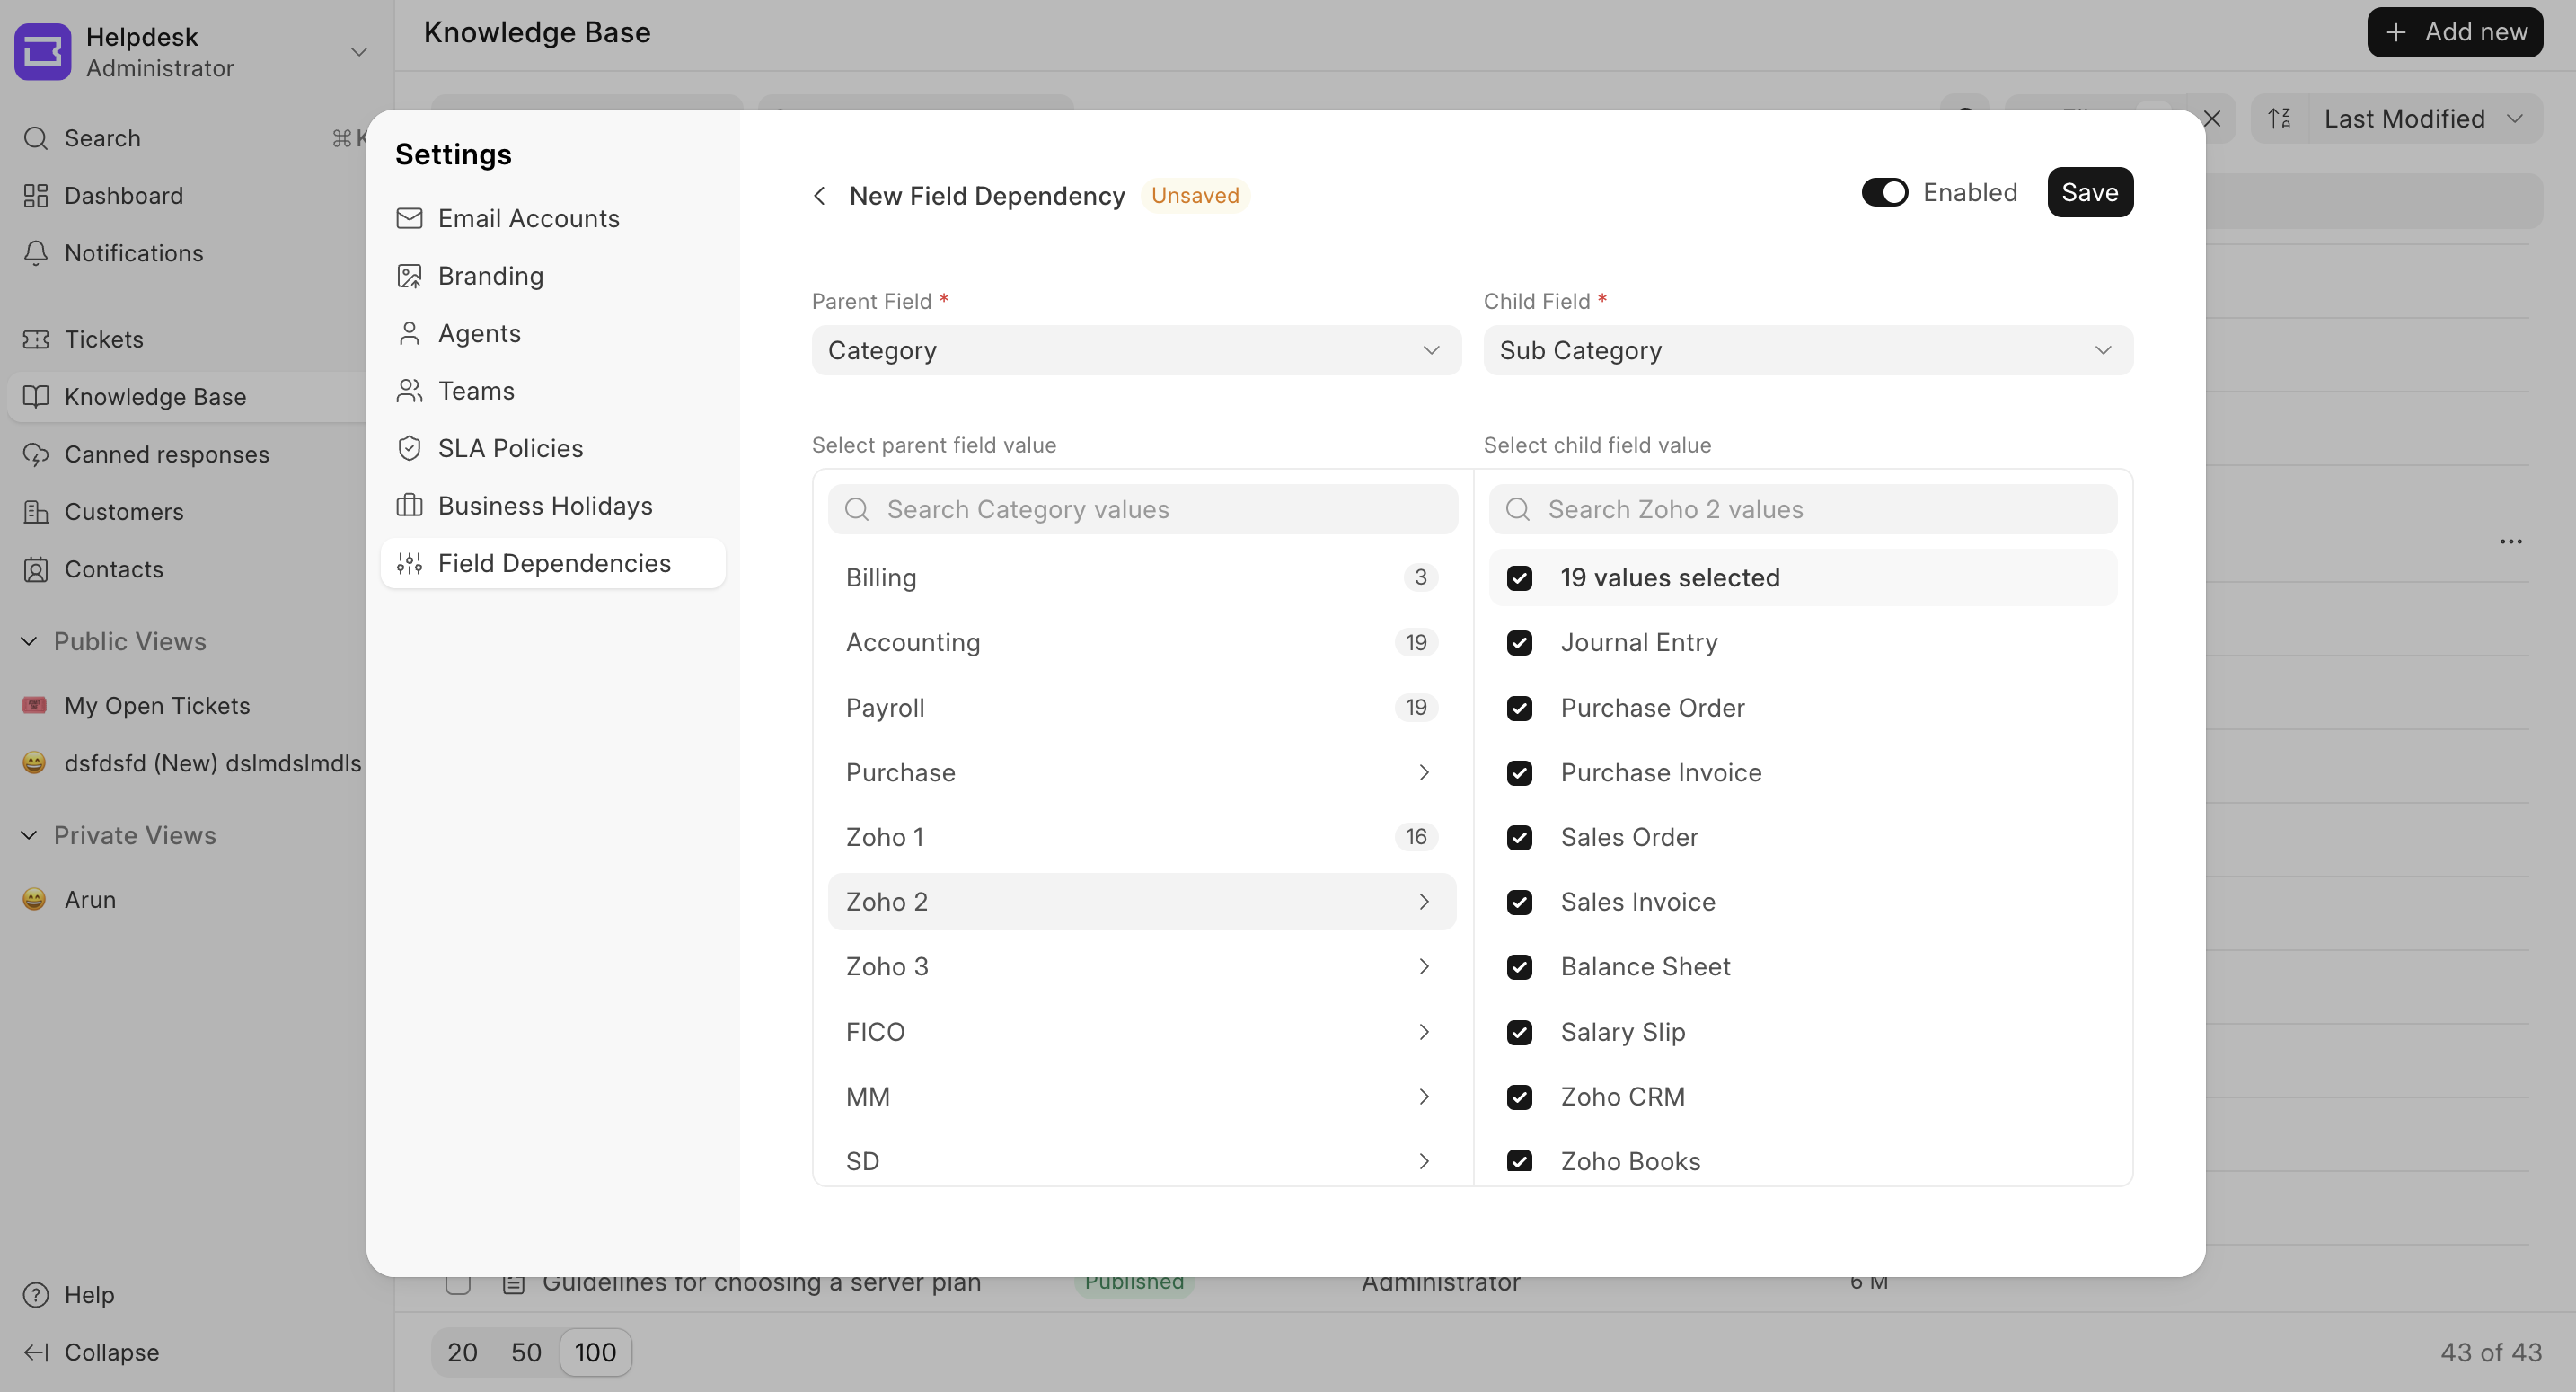Open the Child Field Sub Category dropdown
The image size is (2576, 1392).
pos(1806,350)
